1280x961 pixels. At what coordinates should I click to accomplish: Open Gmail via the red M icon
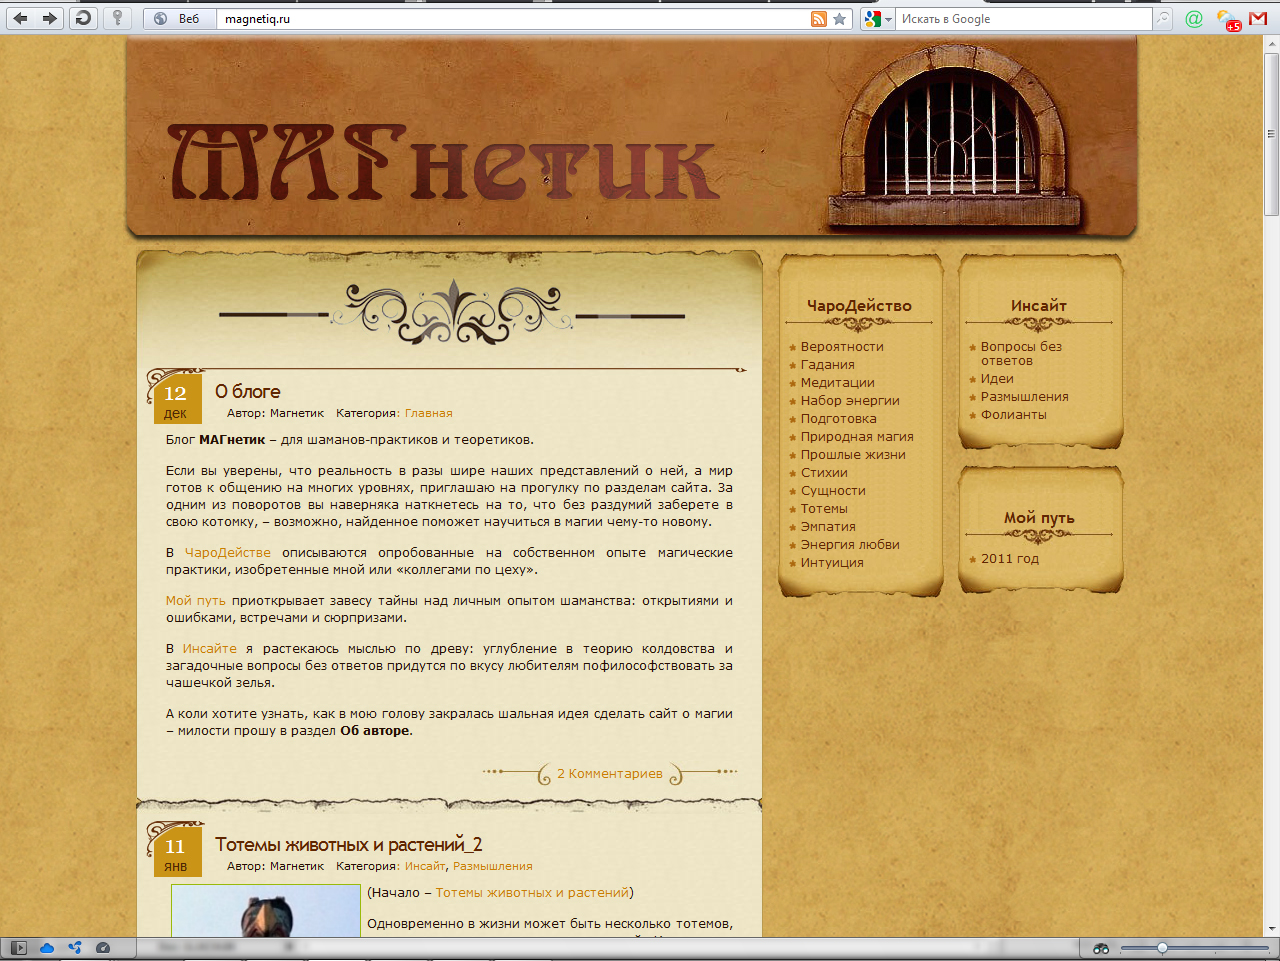point(1257,18)
